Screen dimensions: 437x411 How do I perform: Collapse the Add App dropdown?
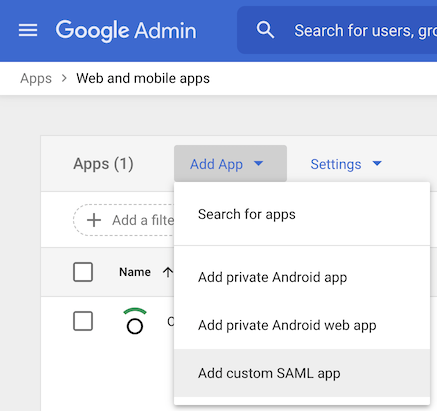point(230,164)
